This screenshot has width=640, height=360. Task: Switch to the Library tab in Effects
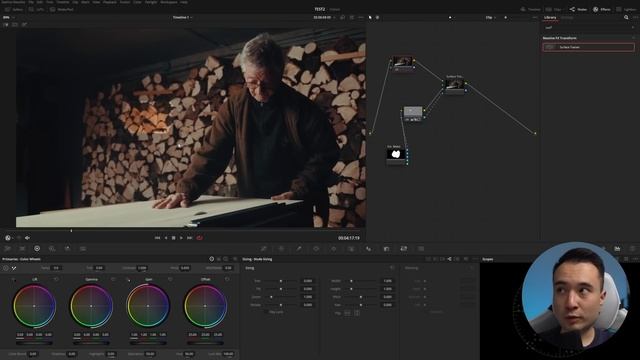click(x=550, y=18)
